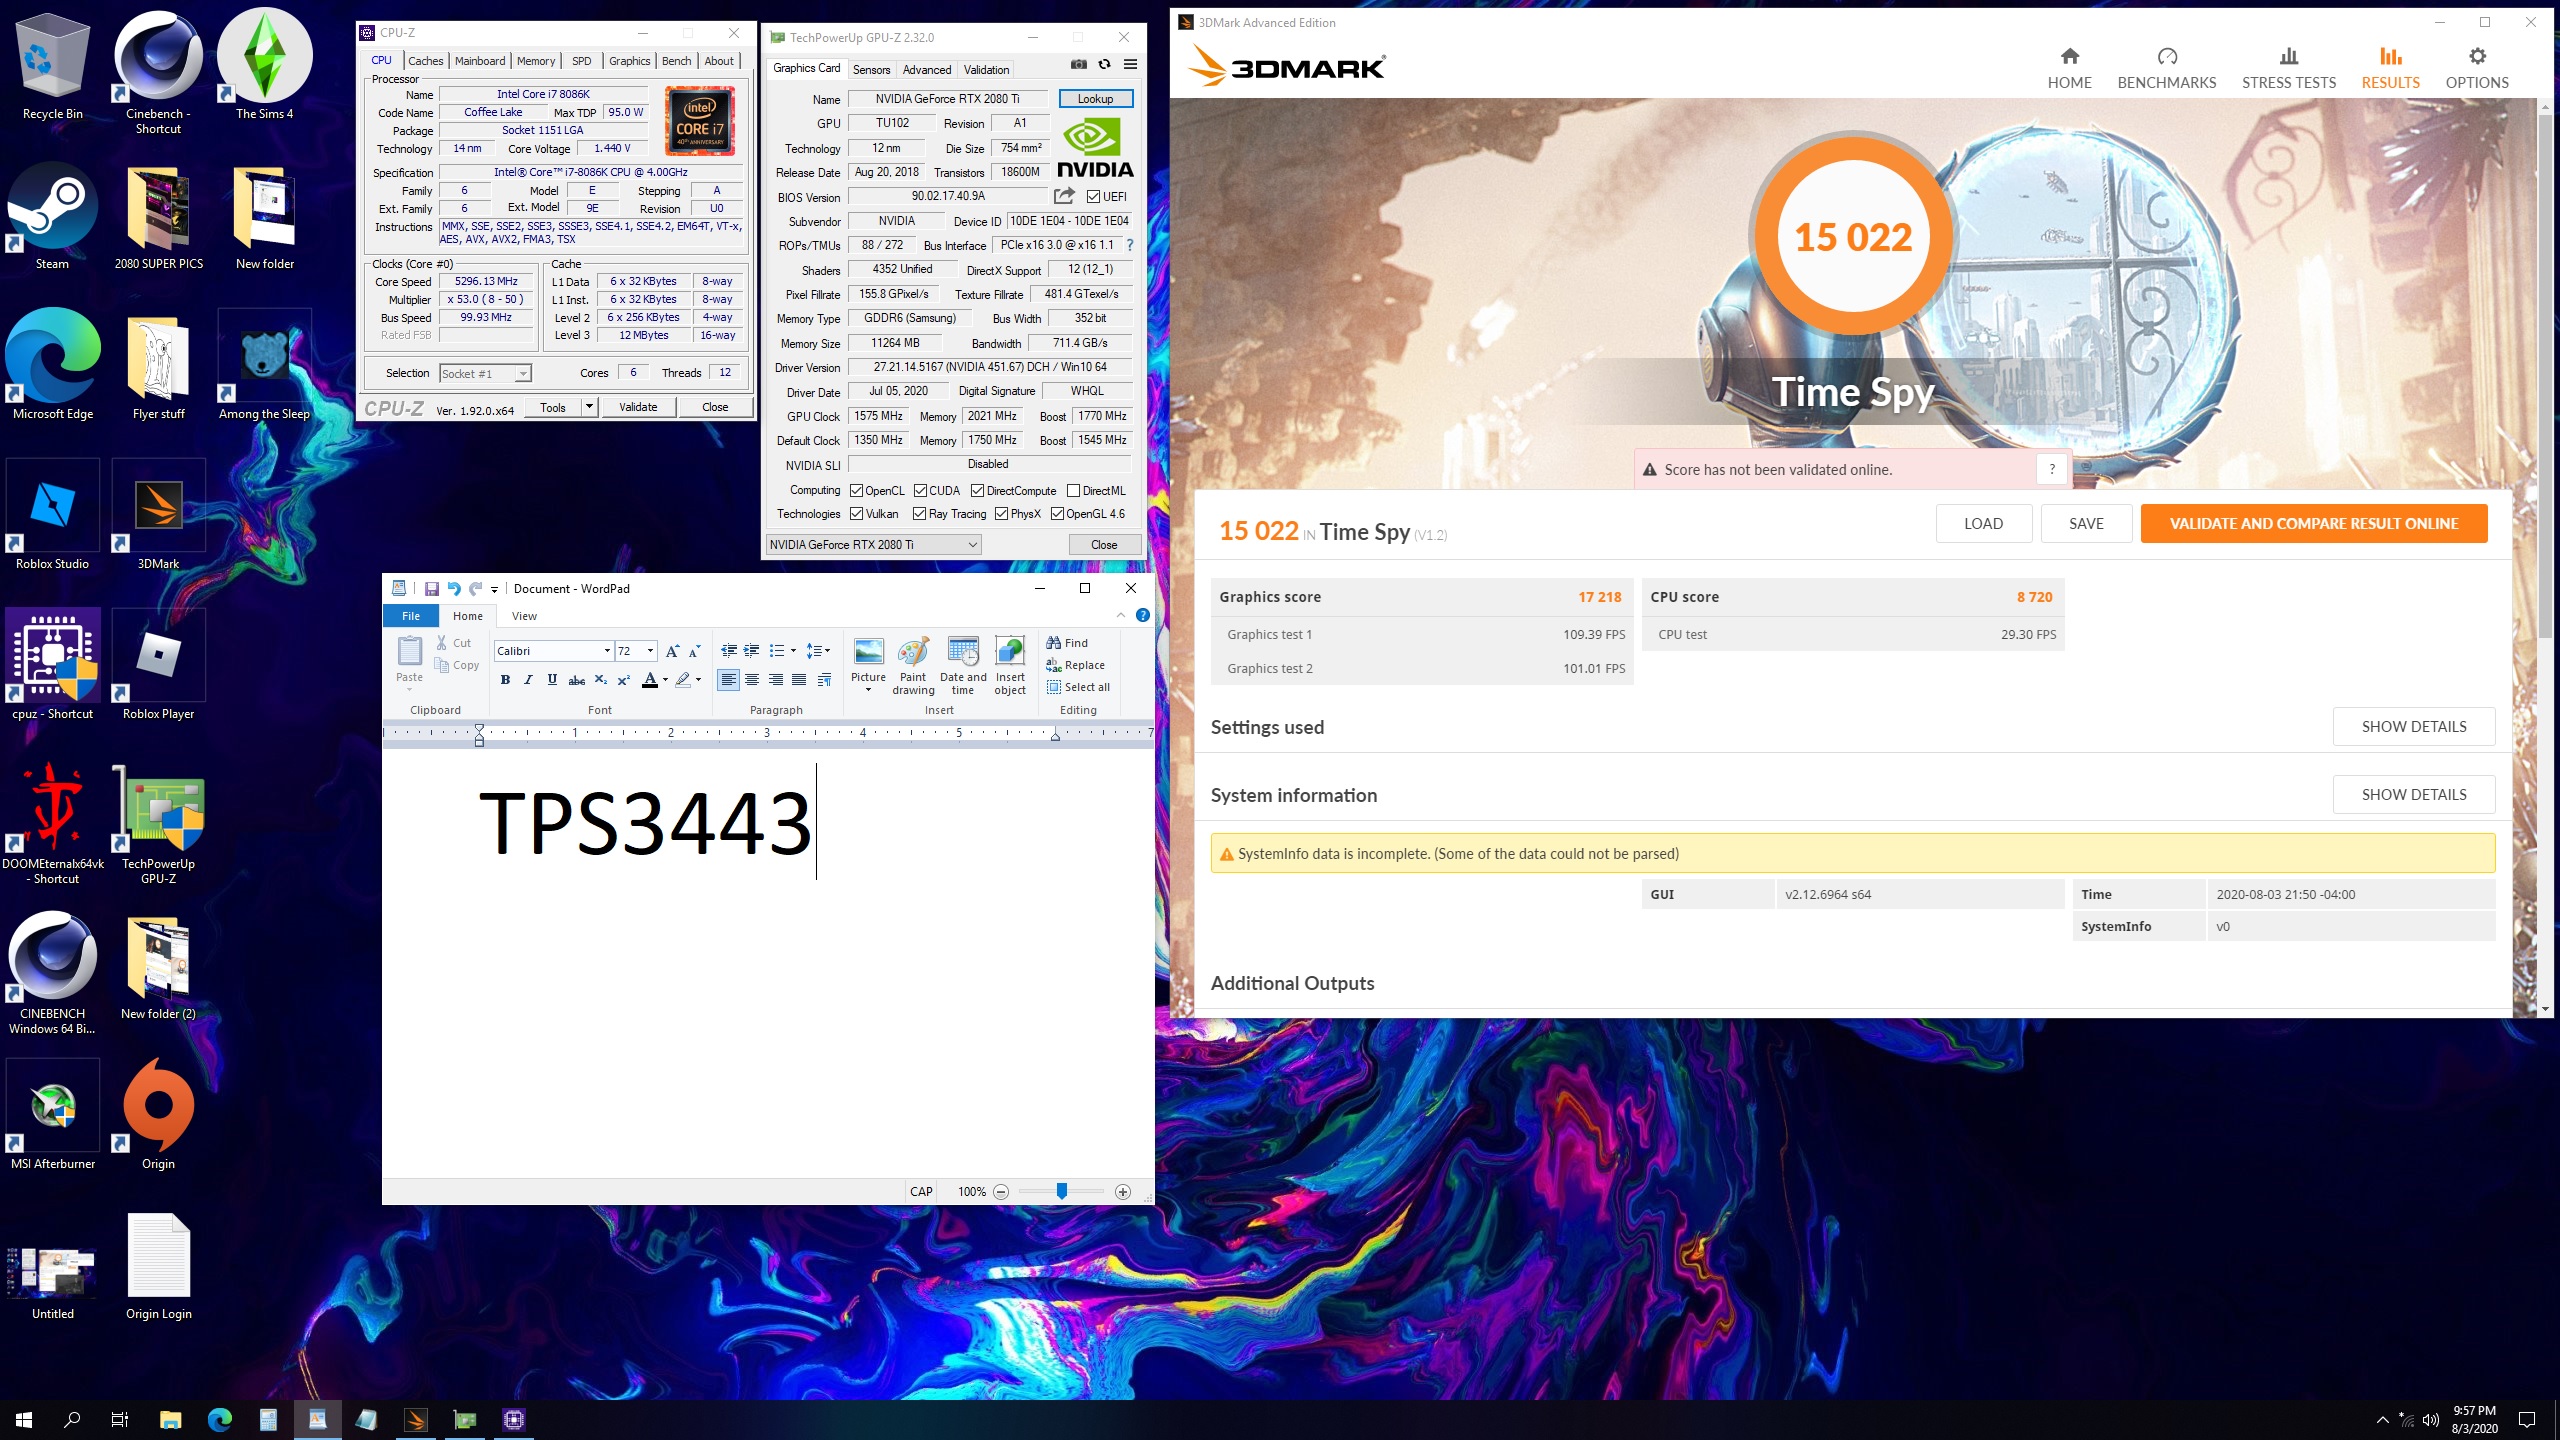Switch to the Mainboard tab in CPU-Z
The image size is (2560, 1440).
[480, 61]
